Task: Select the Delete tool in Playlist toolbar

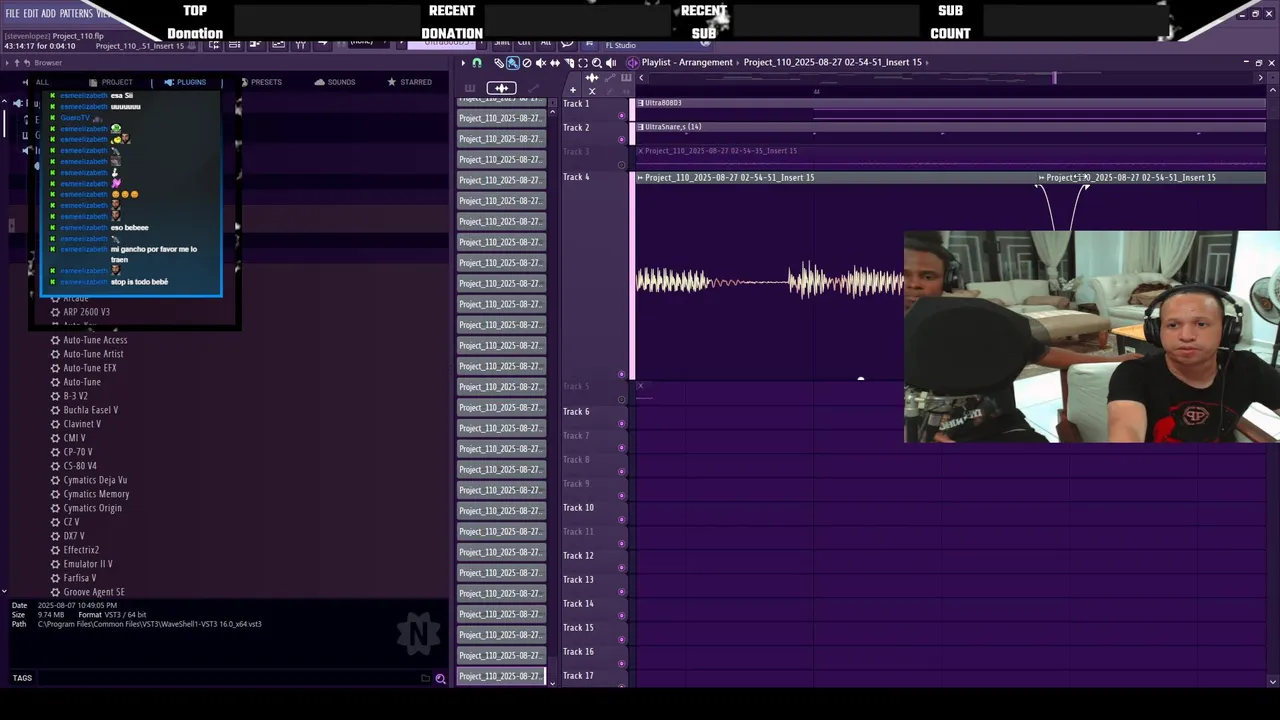Action: (527, 63)
